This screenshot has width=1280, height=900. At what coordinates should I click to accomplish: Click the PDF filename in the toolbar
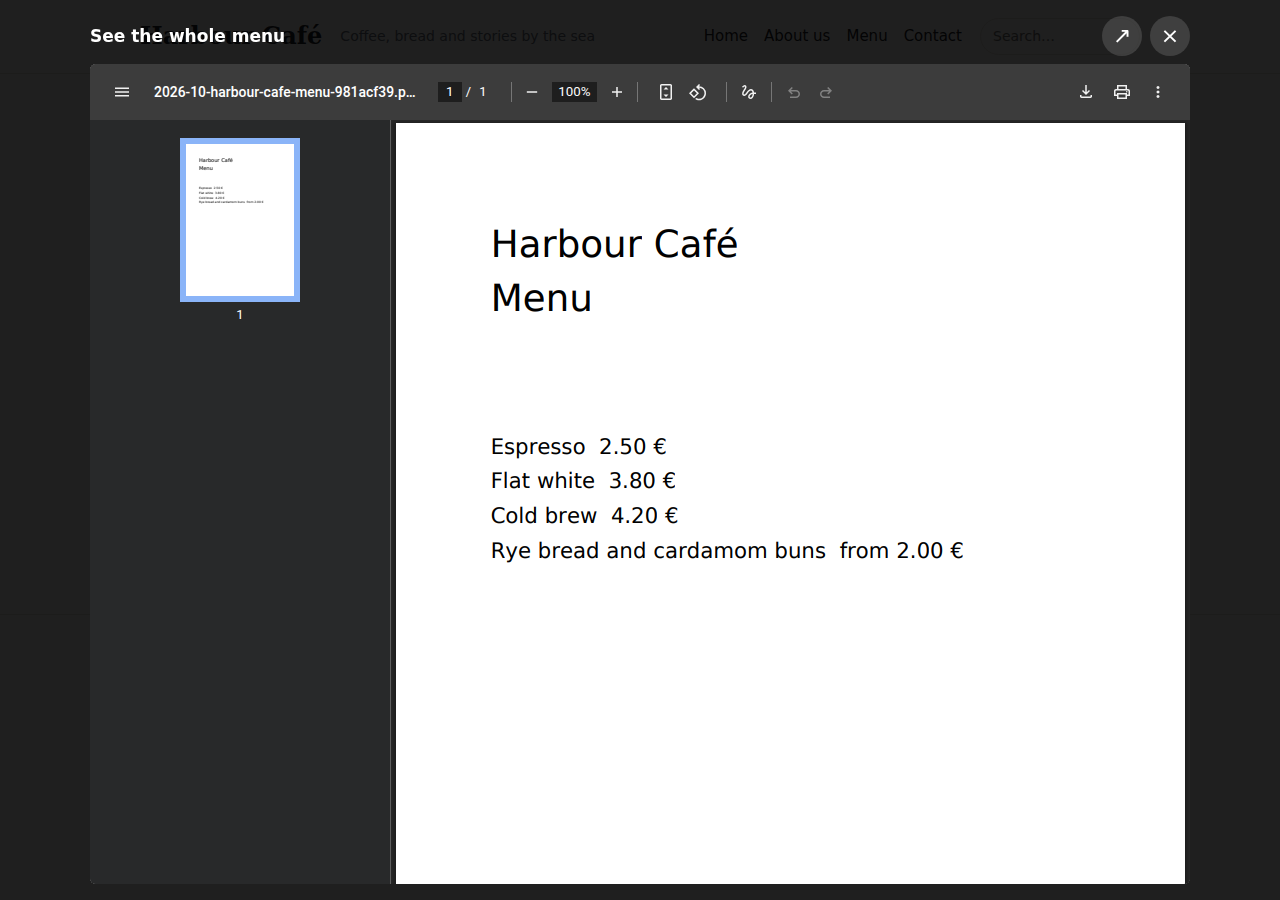[x=285, y=92]
